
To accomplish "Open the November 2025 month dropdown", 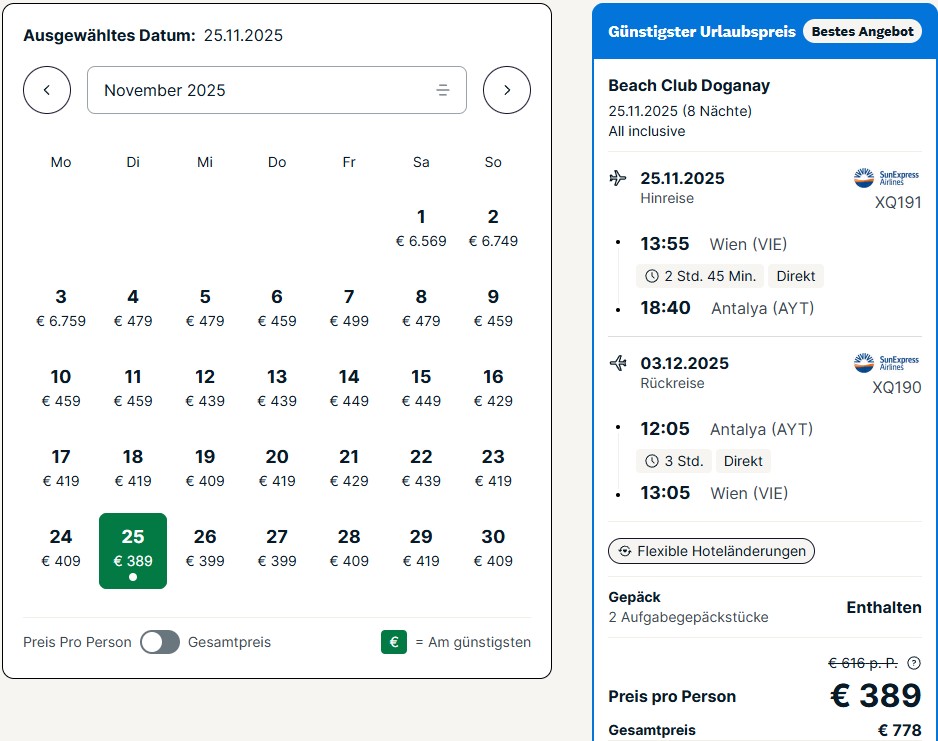I will coord(276,90).
